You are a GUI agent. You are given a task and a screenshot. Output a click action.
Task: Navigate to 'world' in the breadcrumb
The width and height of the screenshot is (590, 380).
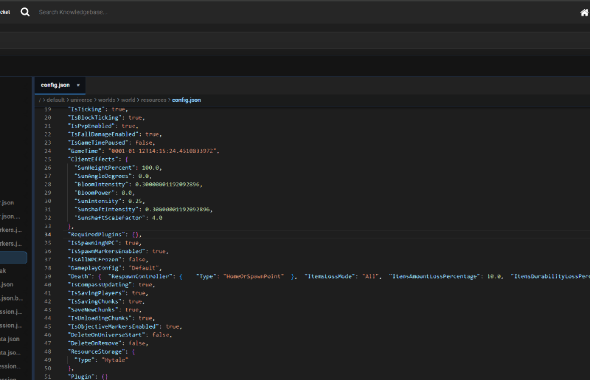pyautogui.click(x=128, y=100)
